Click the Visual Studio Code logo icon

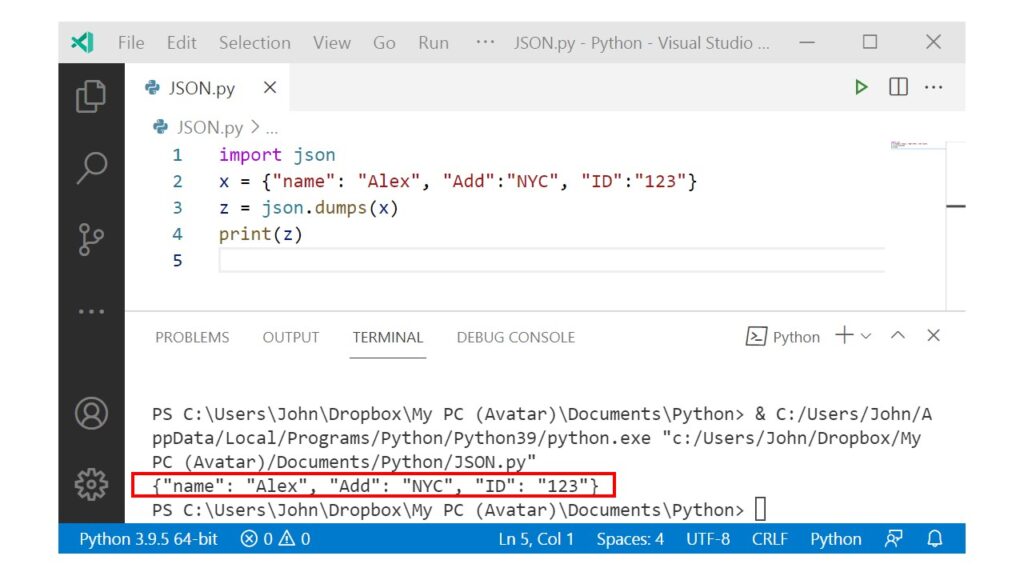tap(83, 42)
